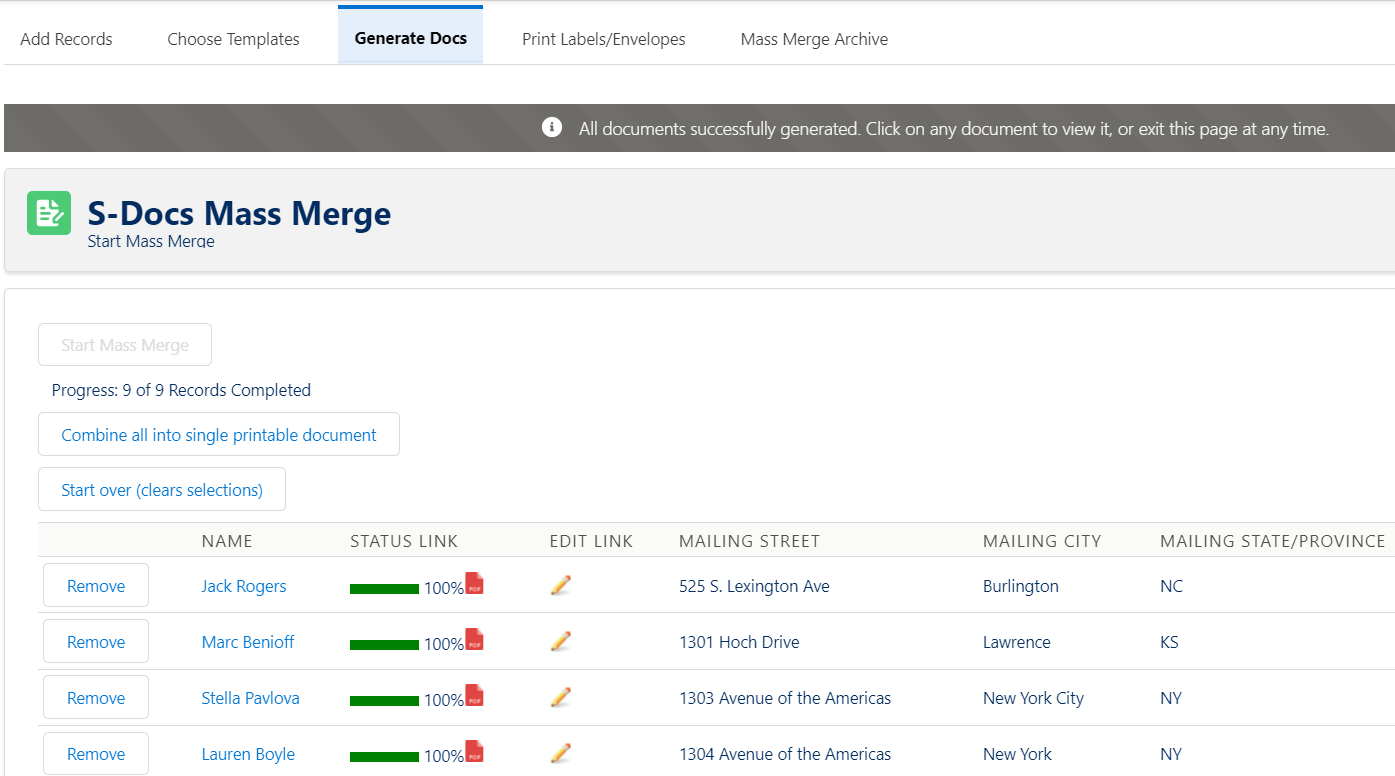This screenshot has width=1395, height=776.
Task: Click the address 525 S. Lexington Ave
Action: point(754,586)
